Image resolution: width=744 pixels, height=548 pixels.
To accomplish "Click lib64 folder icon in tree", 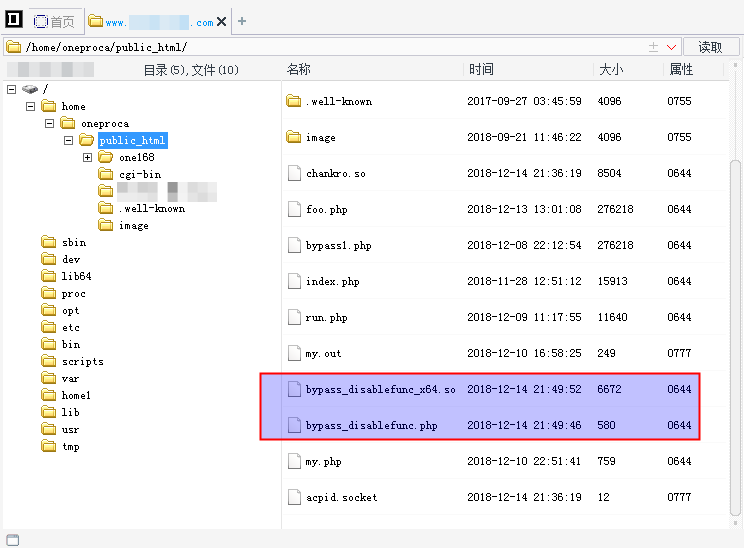I will [49, 276].
